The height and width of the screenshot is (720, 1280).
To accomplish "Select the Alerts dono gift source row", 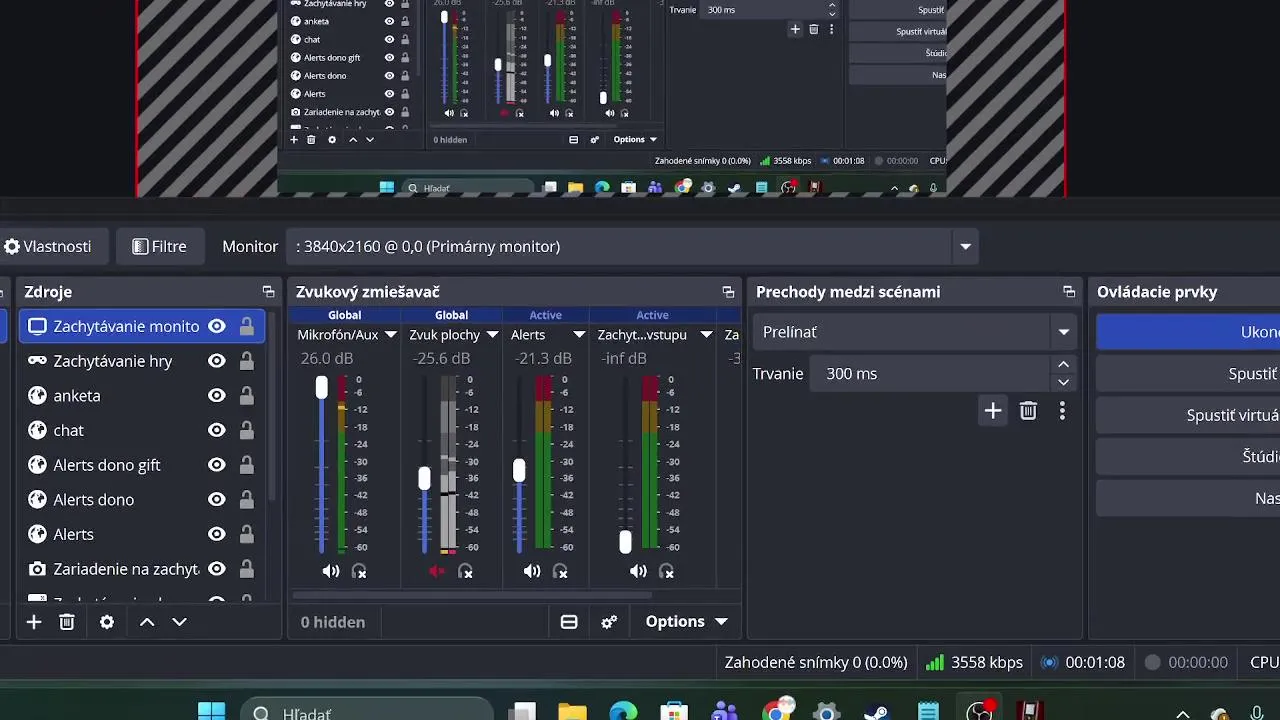I will click(142, 465).
